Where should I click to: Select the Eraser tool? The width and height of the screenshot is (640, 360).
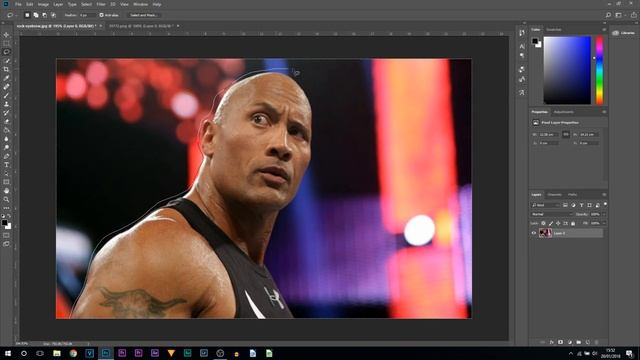pos(6,121)
